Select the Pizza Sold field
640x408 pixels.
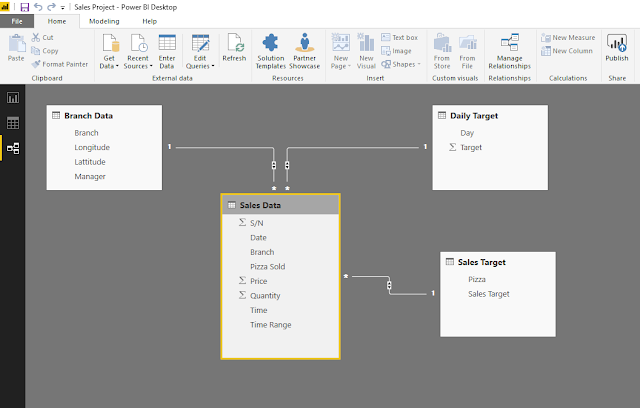tap(268, 266)
